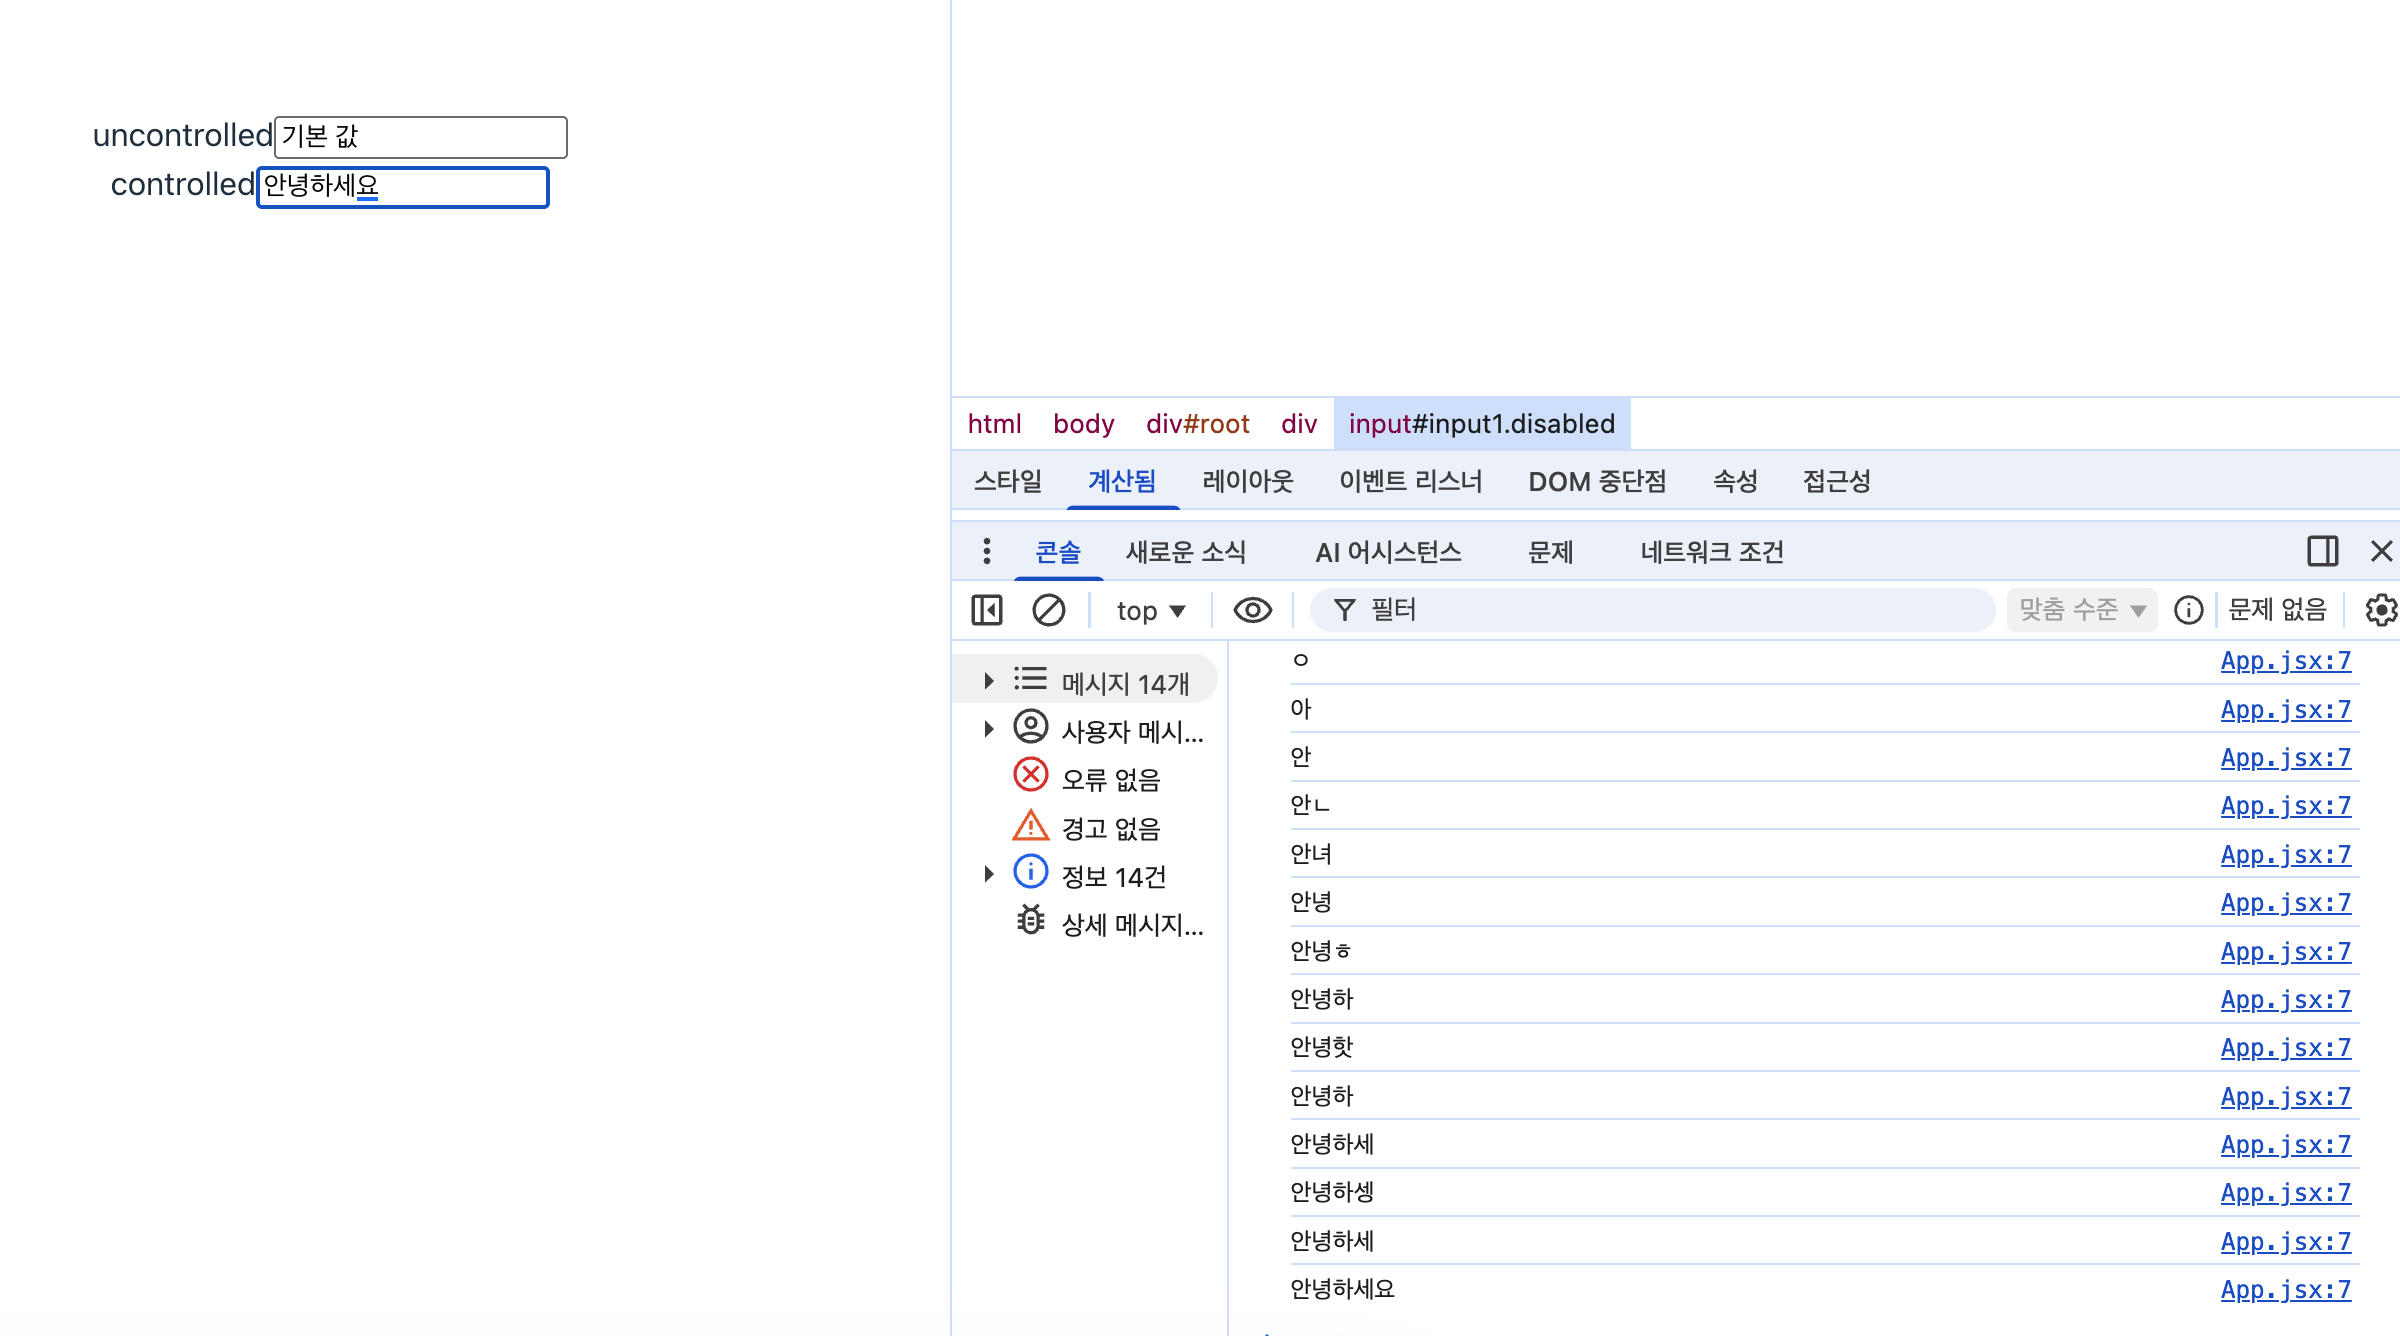
Task: Switch to the 스타일 styles tab
Action: [x=1008, y=481]
